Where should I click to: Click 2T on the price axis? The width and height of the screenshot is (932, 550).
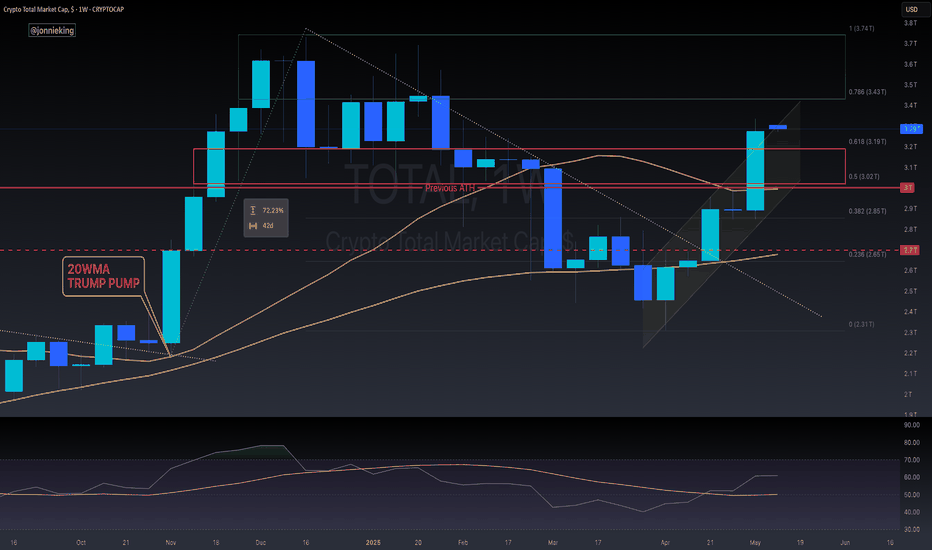[908, 394]
